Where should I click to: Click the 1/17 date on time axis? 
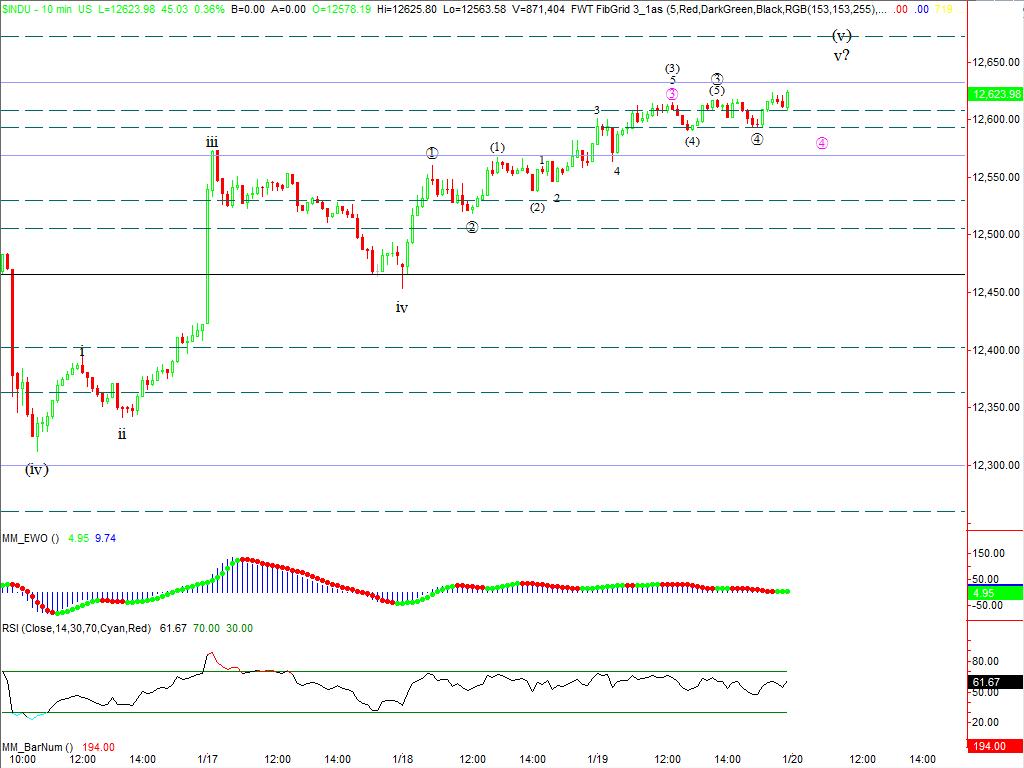tap(208, 759)
